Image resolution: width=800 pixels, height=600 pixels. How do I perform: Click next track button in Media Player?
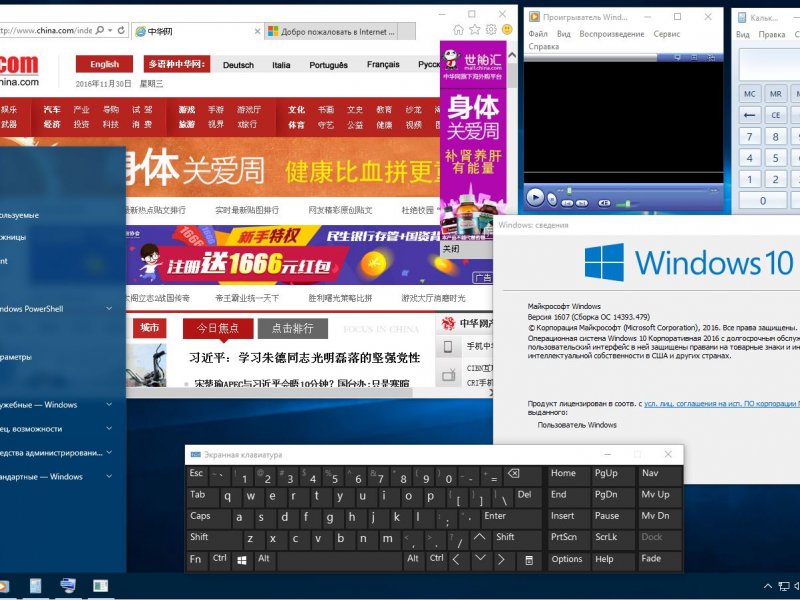tap(582, 203)
